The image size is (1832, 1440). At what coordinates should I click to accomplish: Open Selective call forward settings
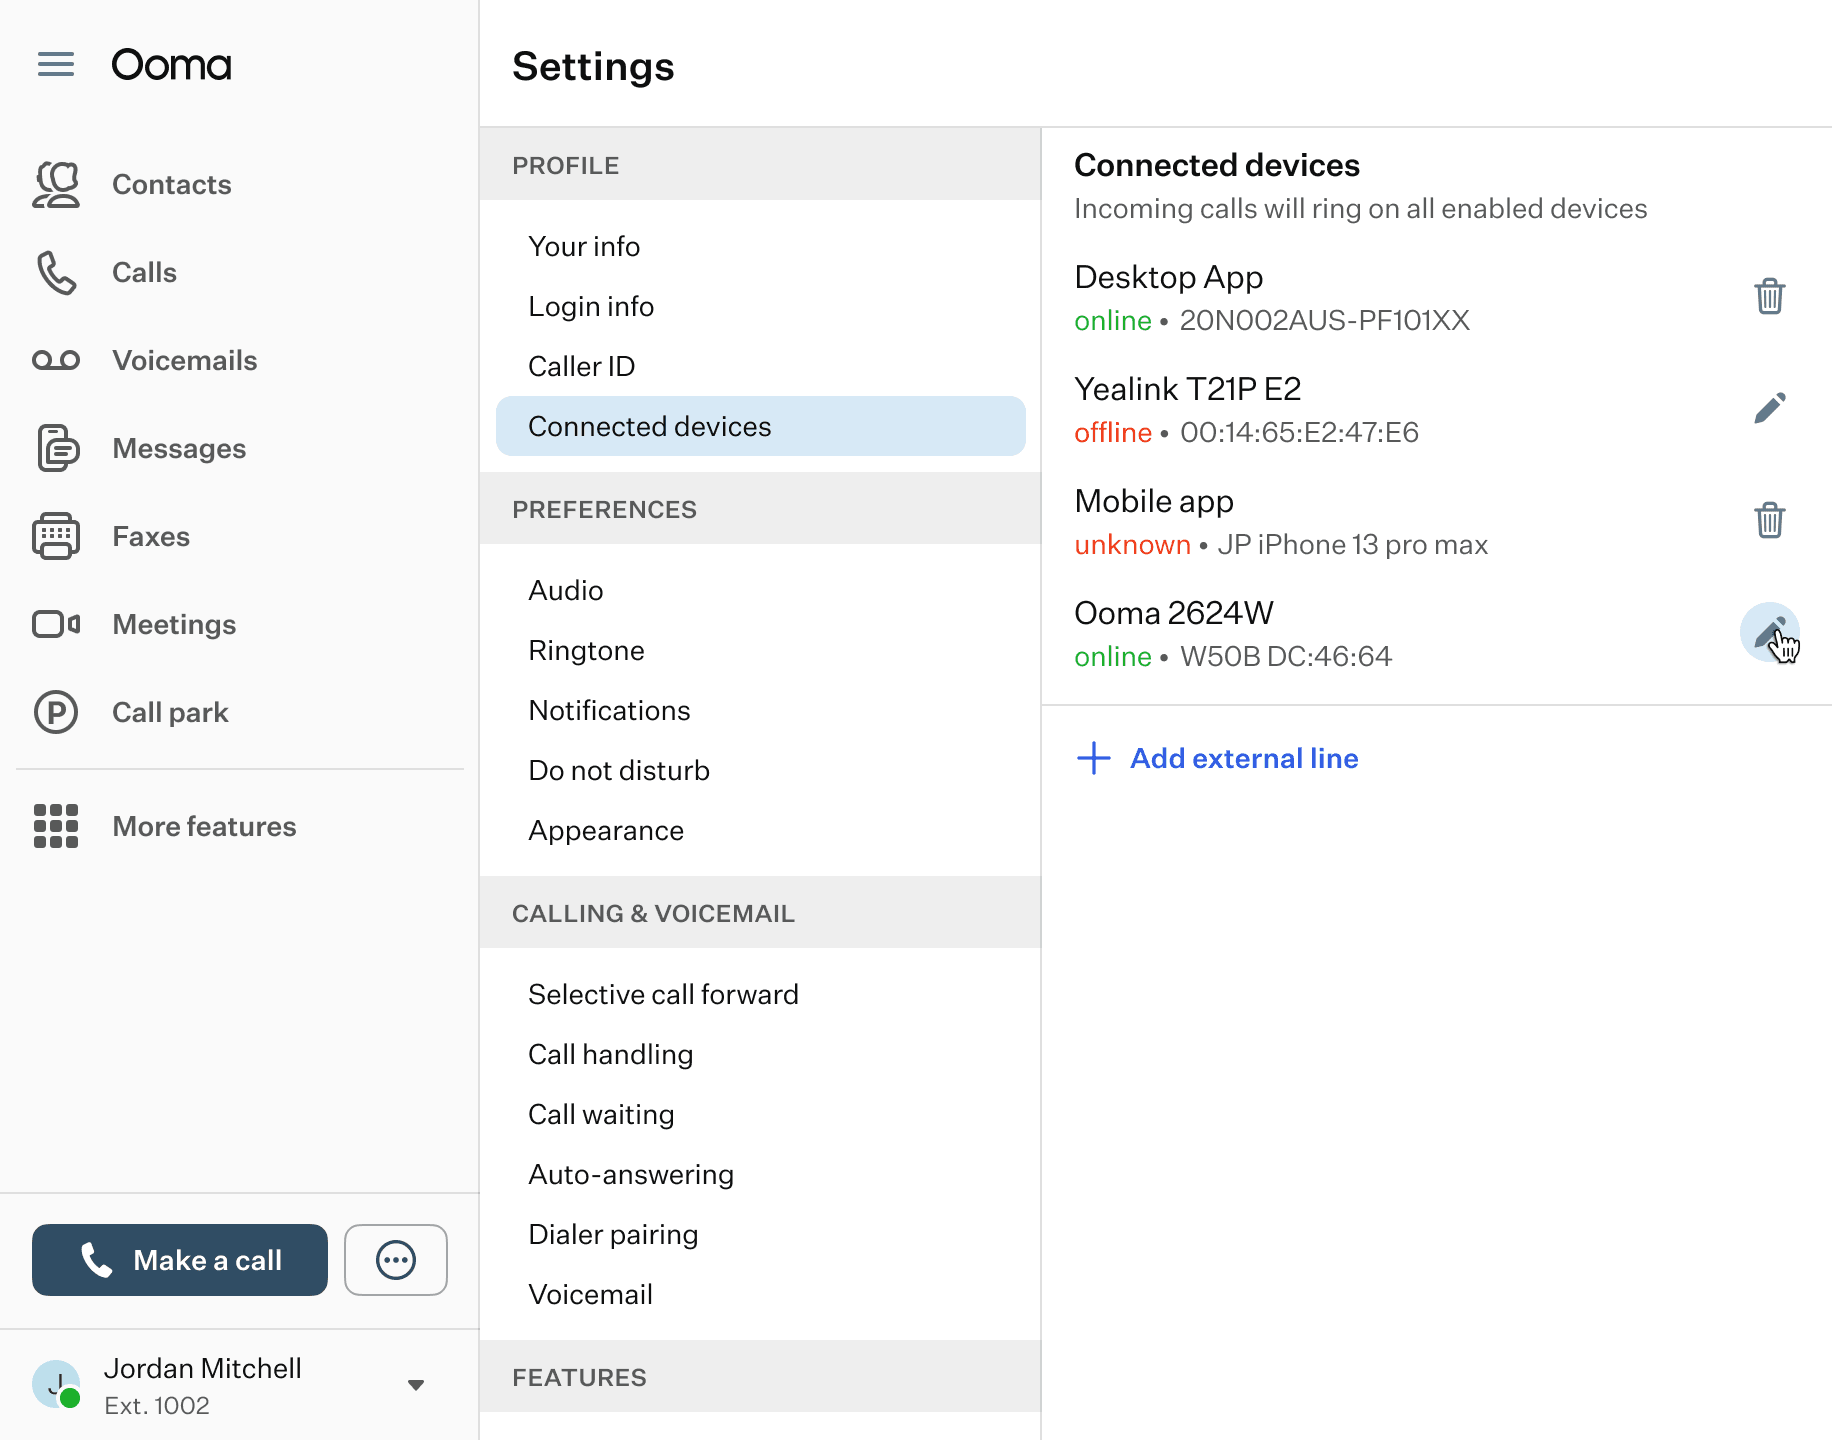pyautogui.click(x=663, y=994)
